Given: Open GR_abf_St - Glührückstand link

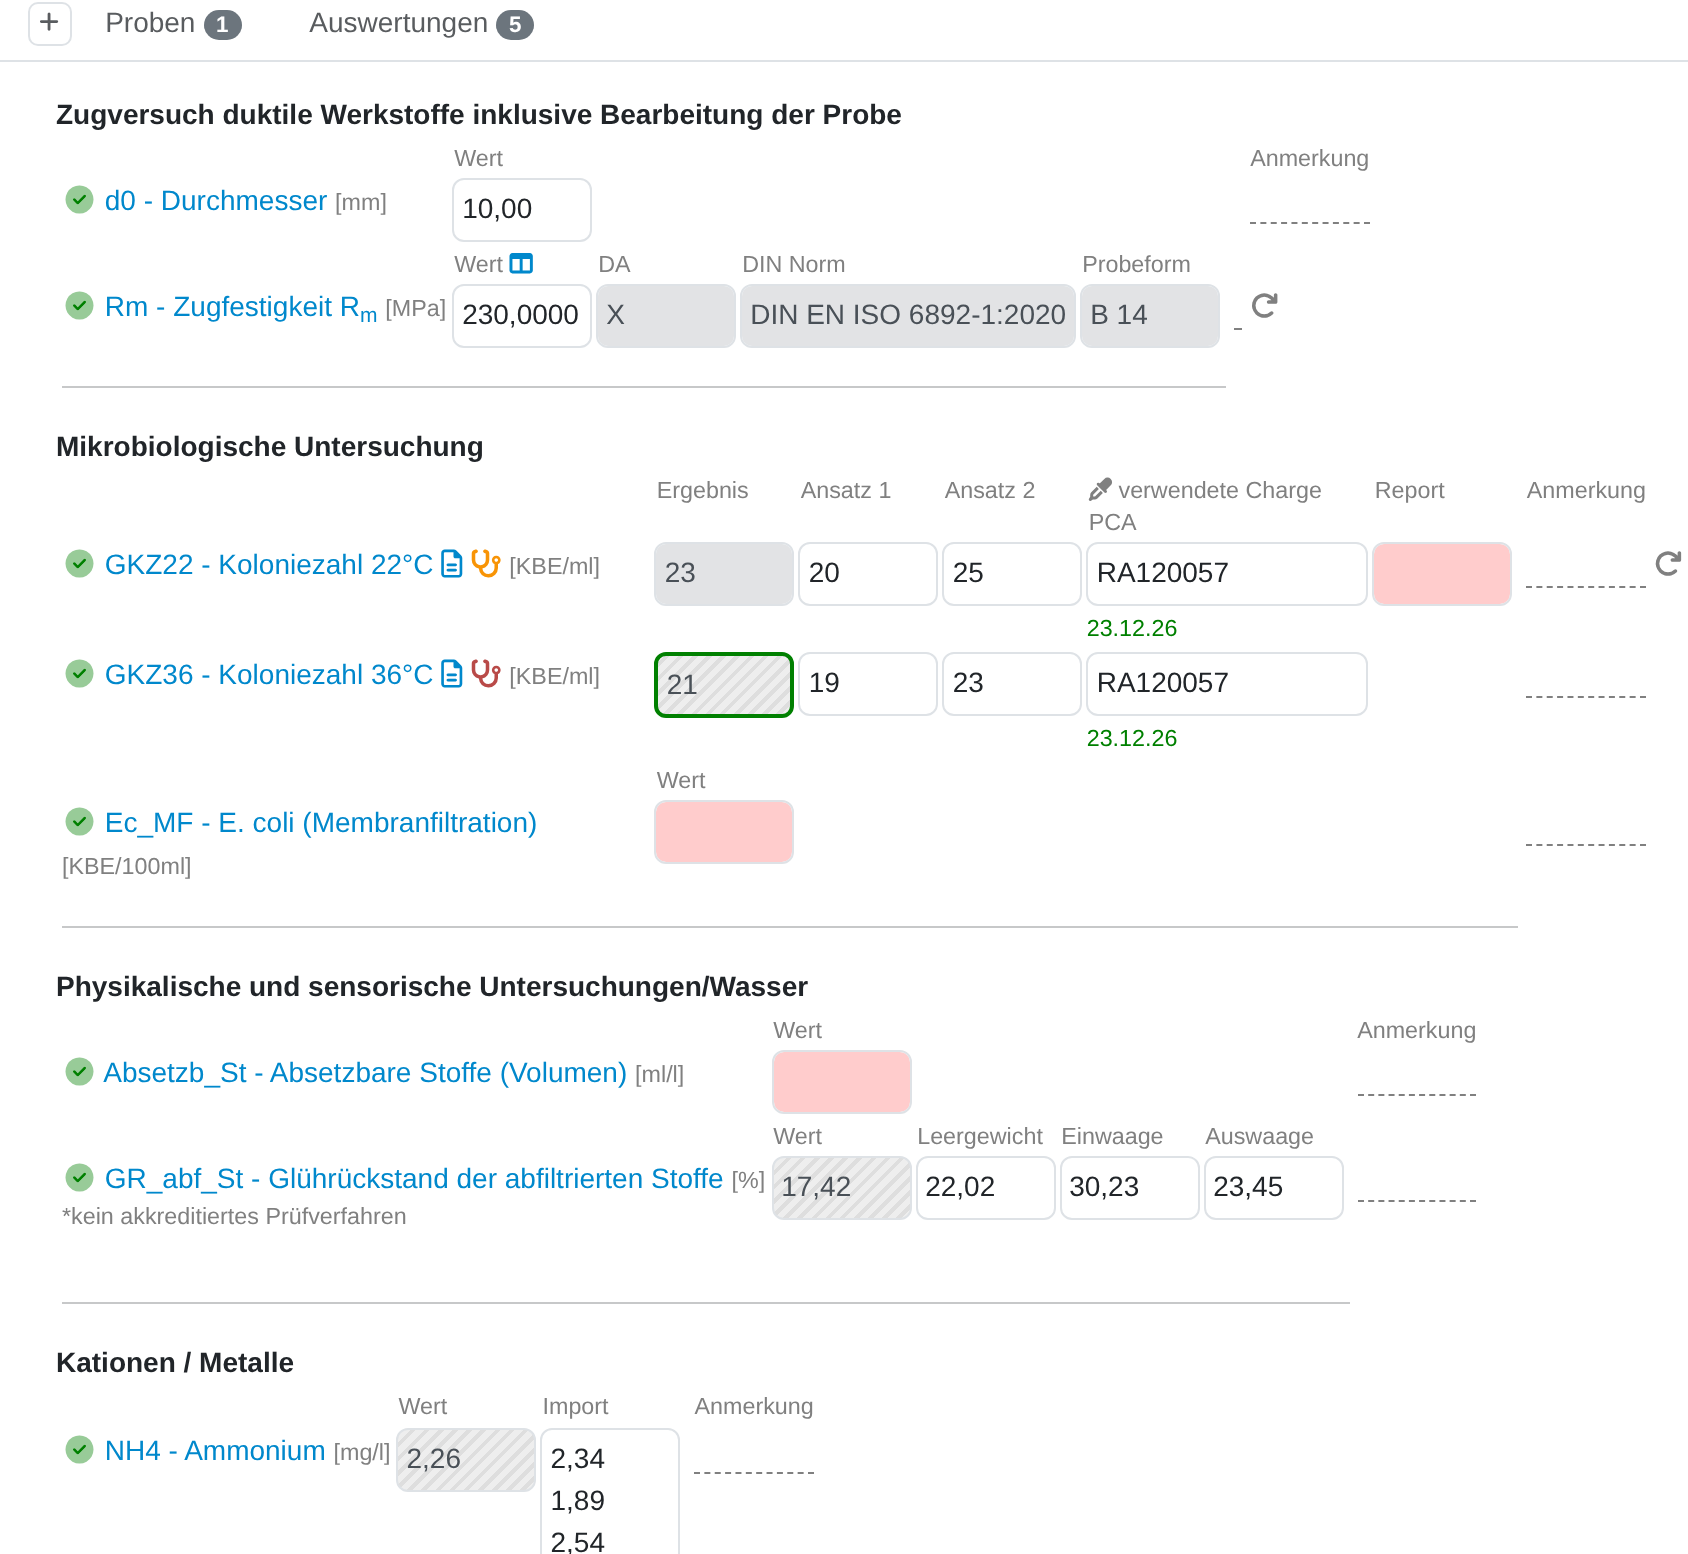Looking at the screenshot, I should point(414,1179).
